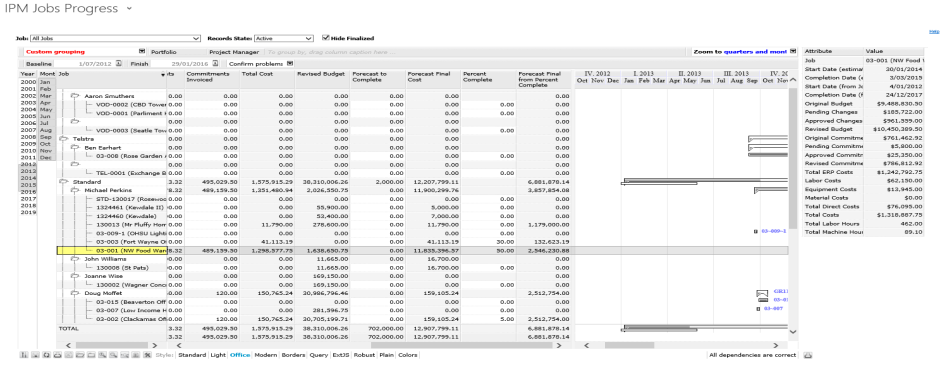
Task: Collapse the Michael Perkins tree group
Action: tap(75, 190)
